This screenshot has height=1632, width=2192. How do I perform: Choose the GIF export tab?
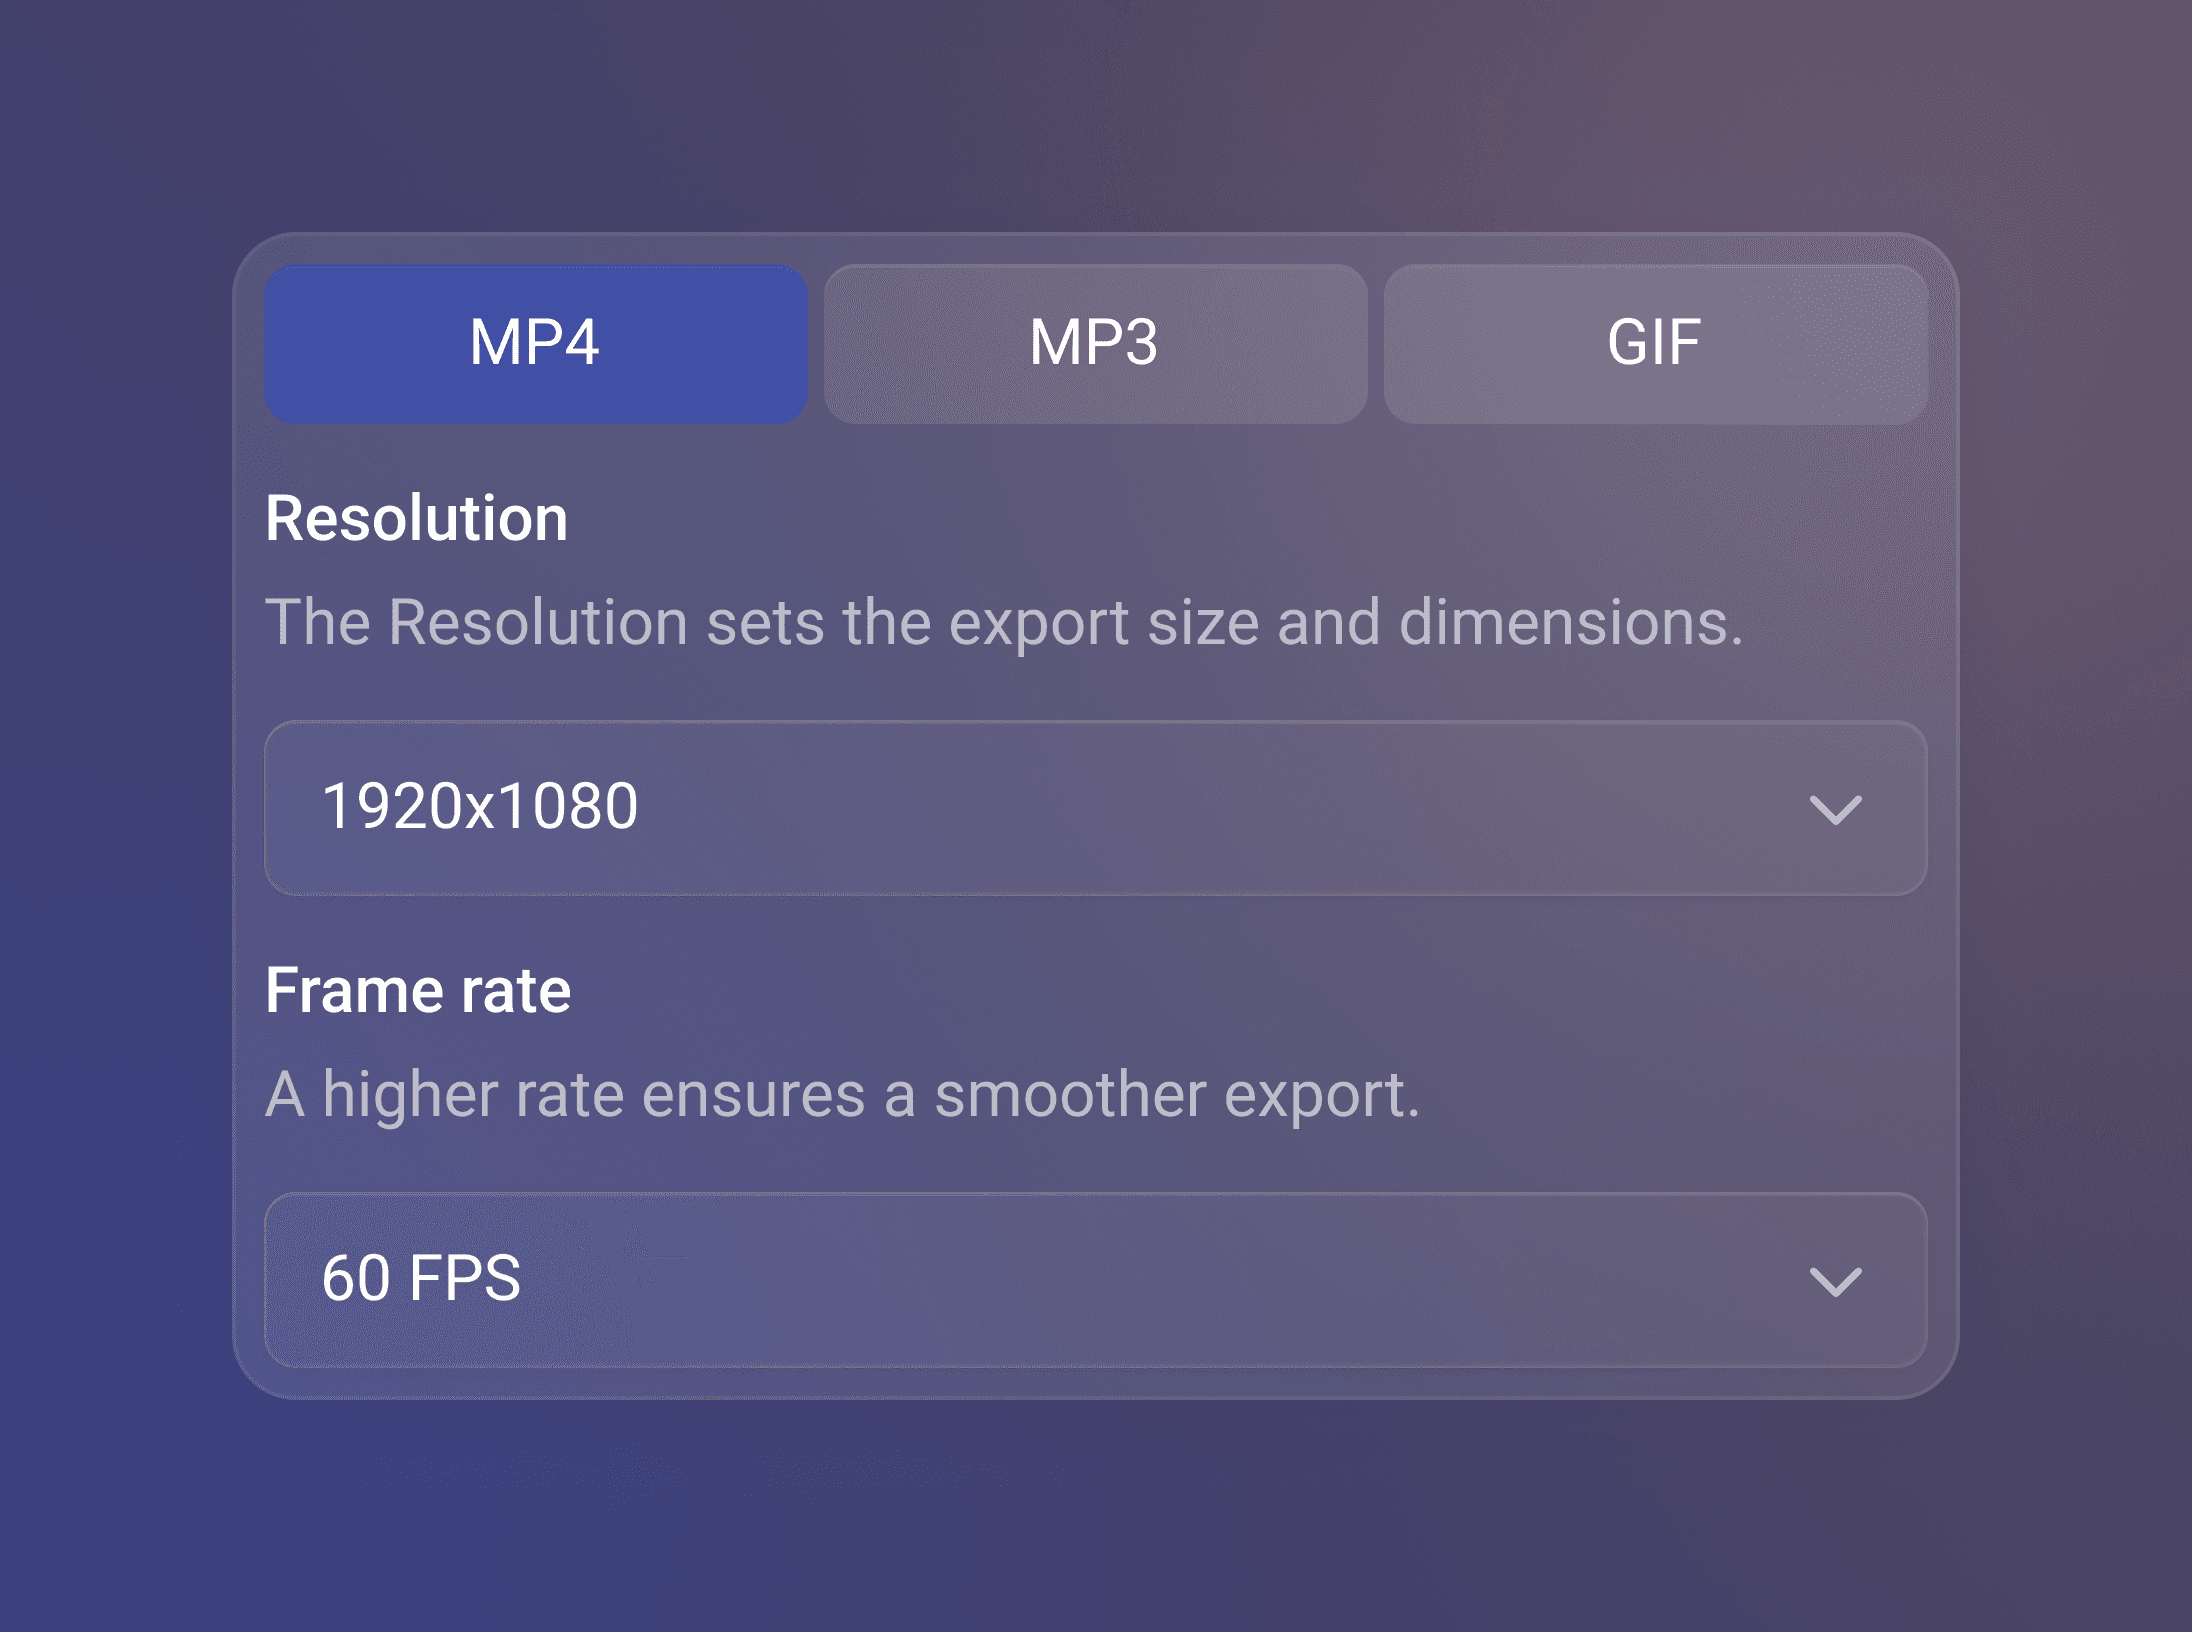coord(1655,344)
